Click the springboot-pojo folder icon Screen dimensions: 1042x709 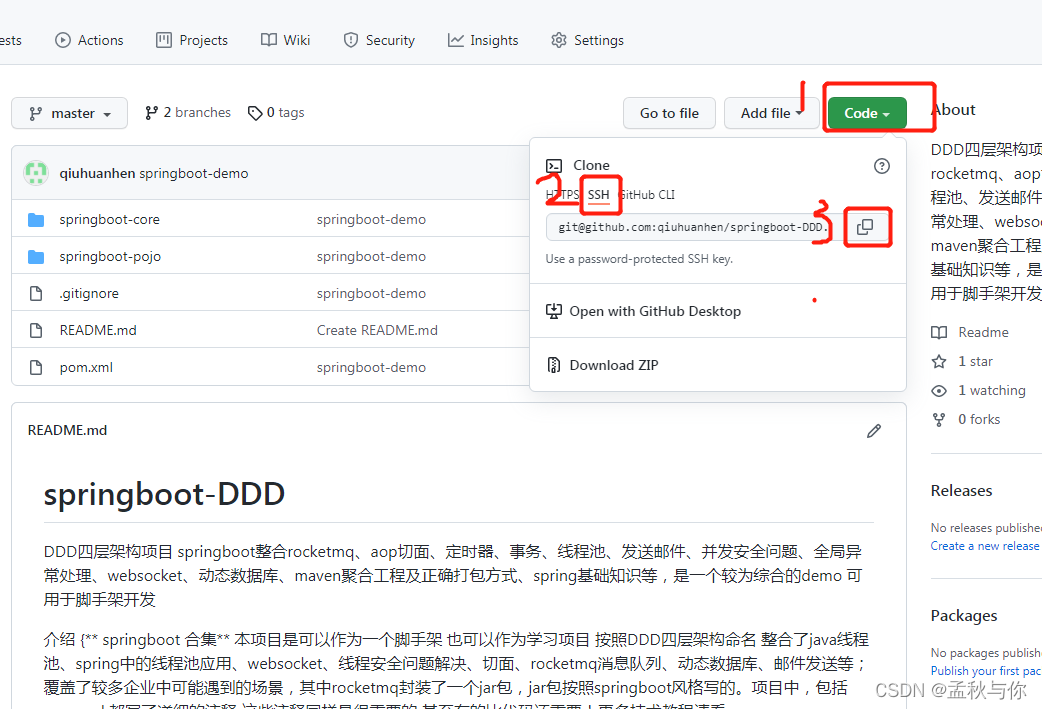coord(36,256)
